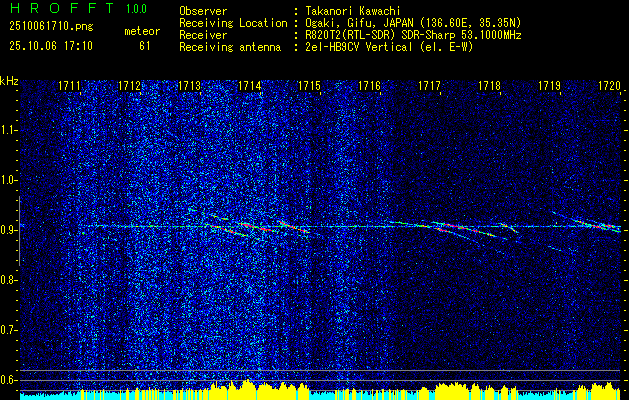Click observer name Takanori Kawachi

(x=352, y=11)
